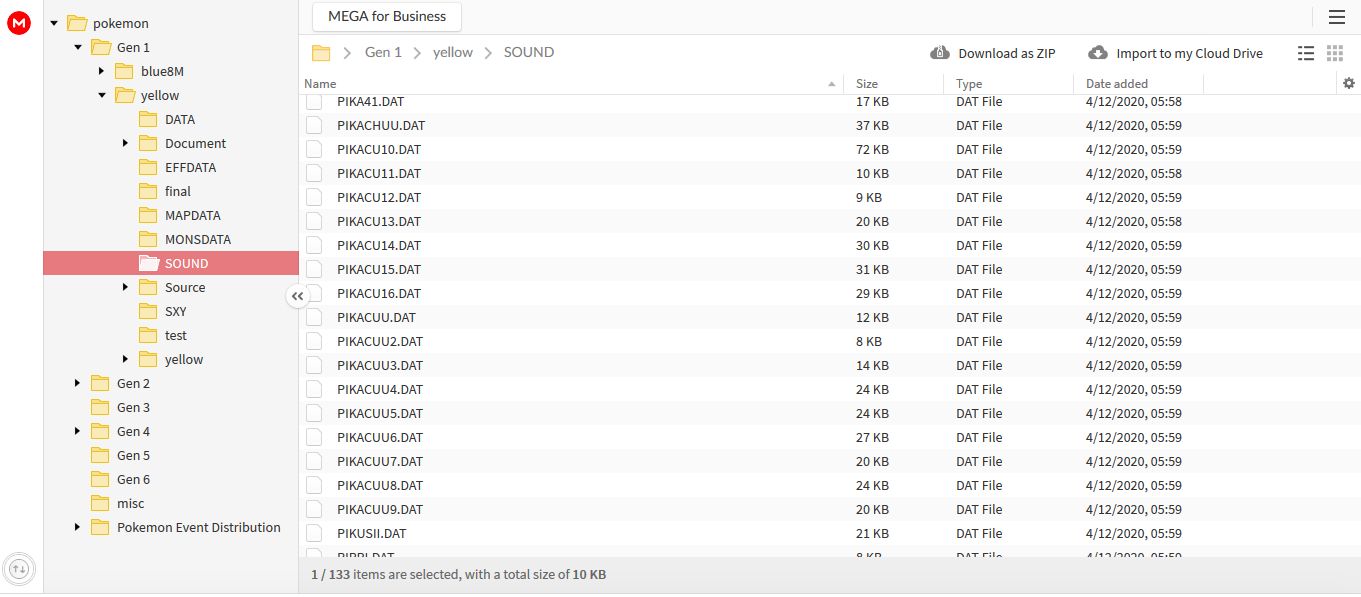
Task: Open the hamburger menu icon
Action: point(1337,17)
